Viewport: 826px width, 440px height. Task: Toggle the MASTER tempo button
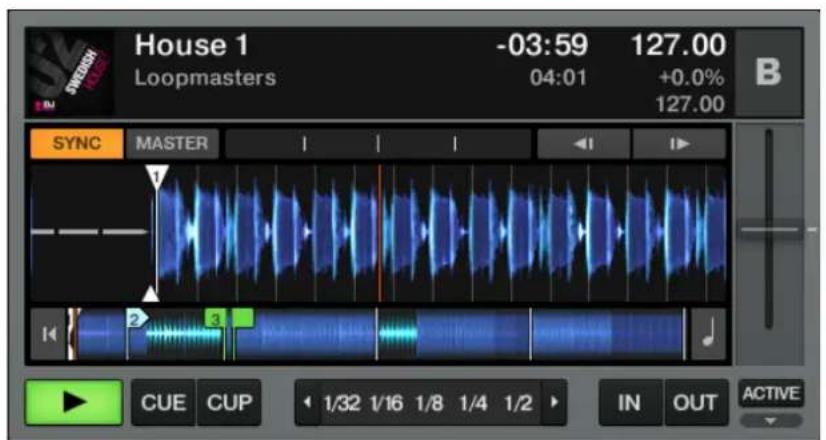click(x=172, y=143)
